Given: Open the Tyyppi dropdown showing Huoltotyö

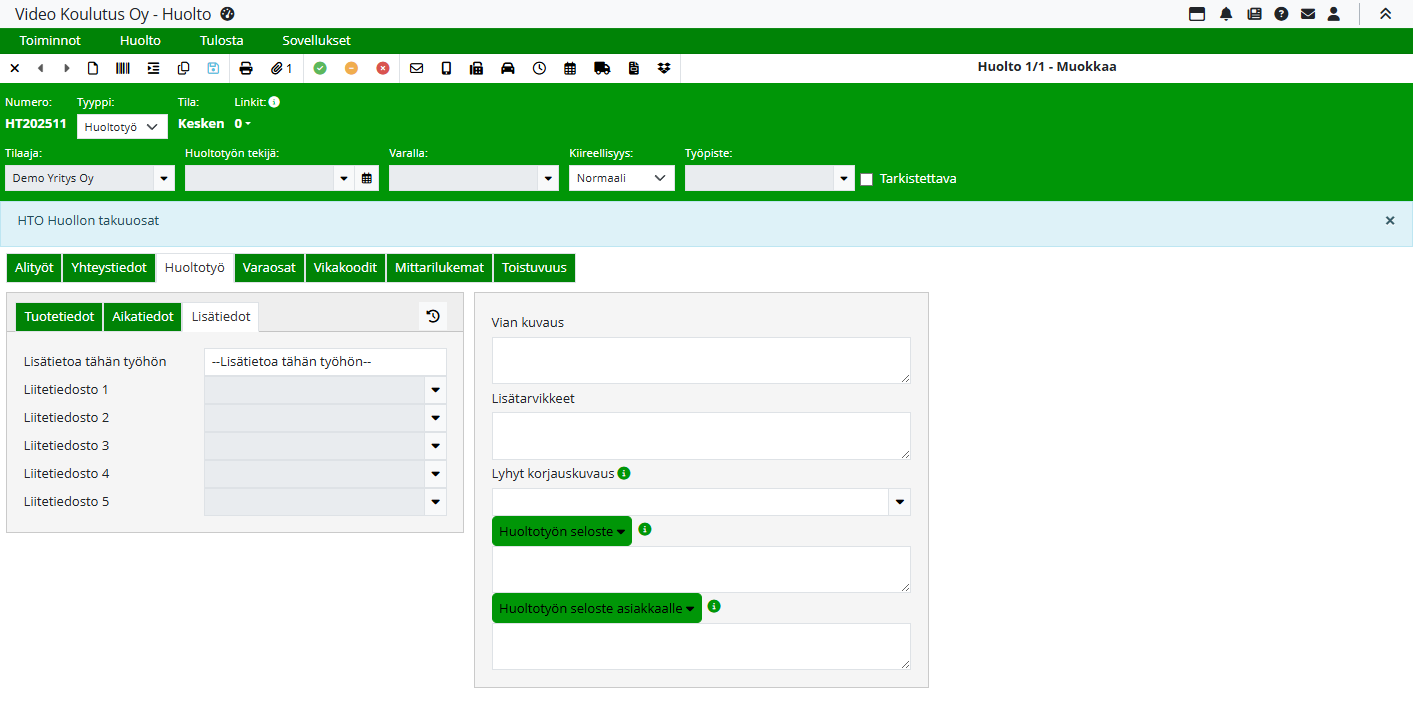Looking at the screenshot, I should (122, 127).
